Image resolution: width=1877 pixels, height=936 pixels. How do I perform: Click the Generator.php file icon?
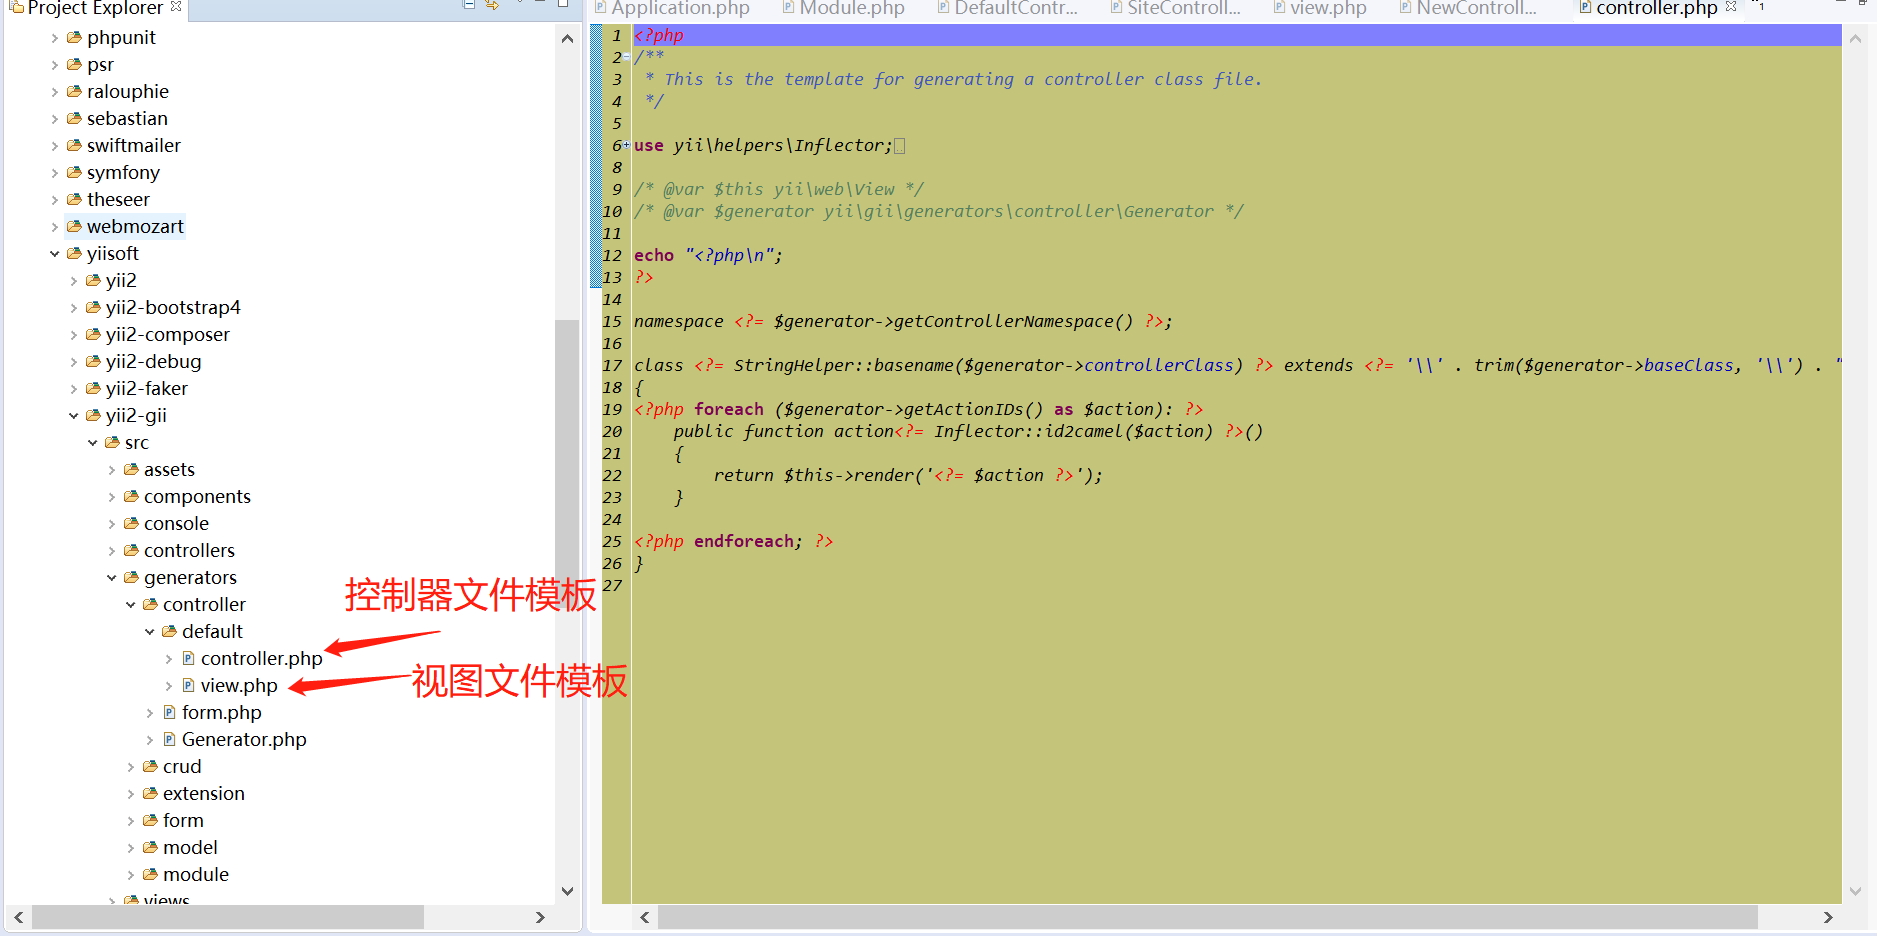pyautogui.click(x=169, y=740)
